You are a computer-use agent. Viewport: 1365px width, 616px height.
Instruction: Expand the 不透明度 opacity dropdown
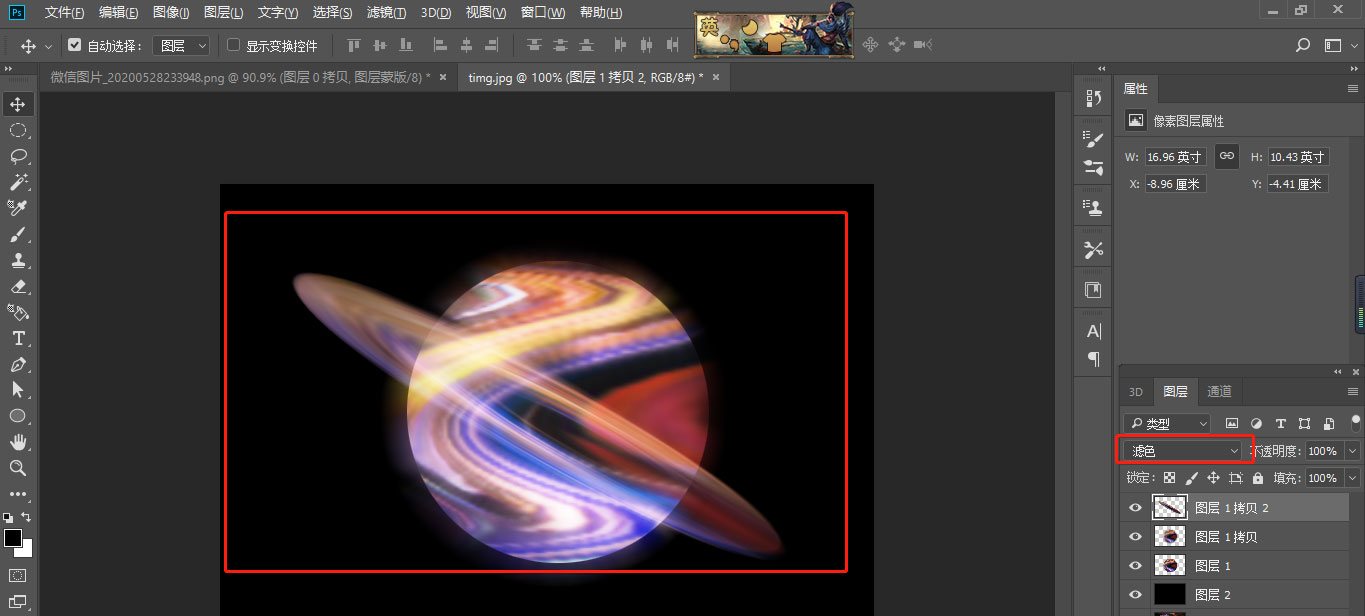pyautogui.click(x=1353, y=451)
